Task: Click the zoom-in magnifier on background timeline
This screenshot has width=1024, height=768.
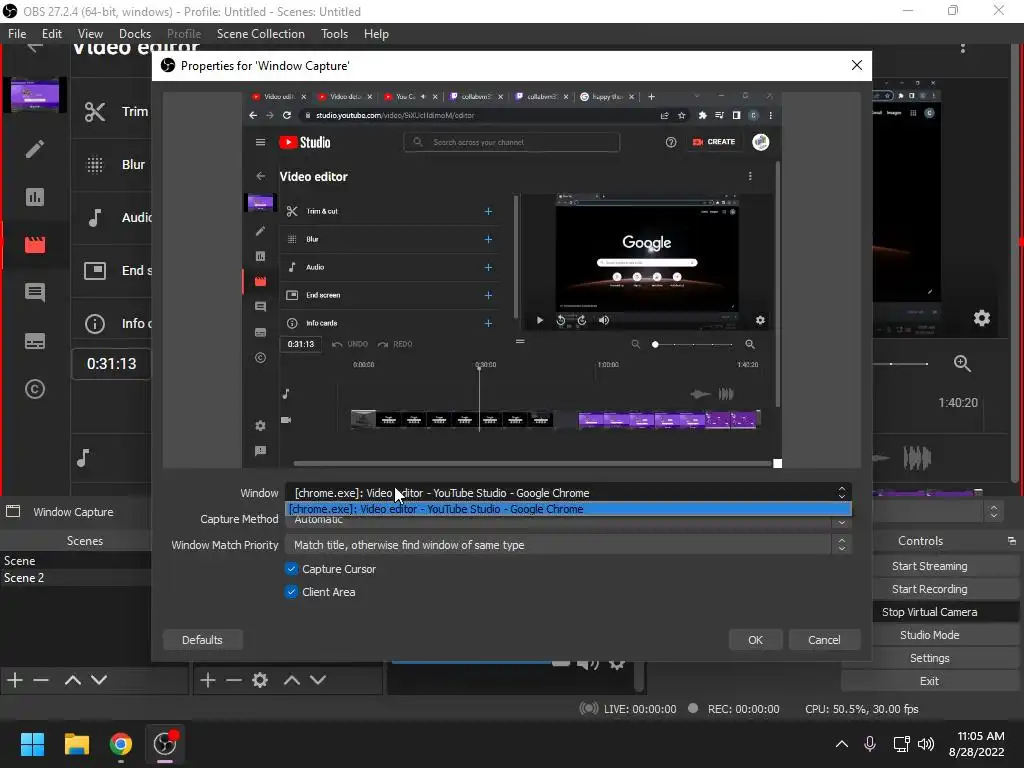Action: tap(962, 364)
